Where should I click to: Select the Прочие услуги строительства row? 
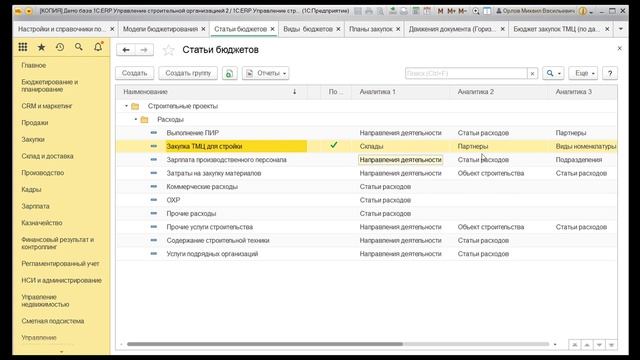[366, 227]
